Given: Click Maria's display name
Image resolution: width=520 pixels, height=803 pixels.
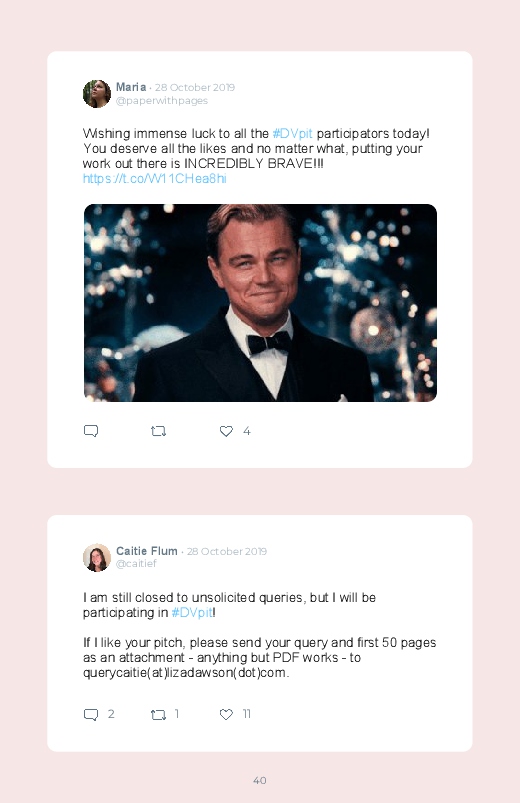Looking at the screenshot, I should click(131, 87).
